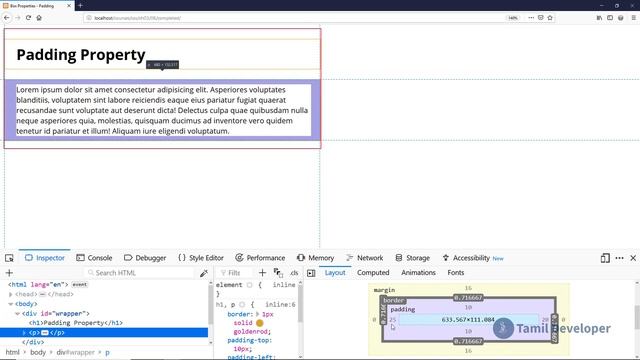Select the h1 Padding Property node
This screenshot has width=640, height=360.
(76, 323)
